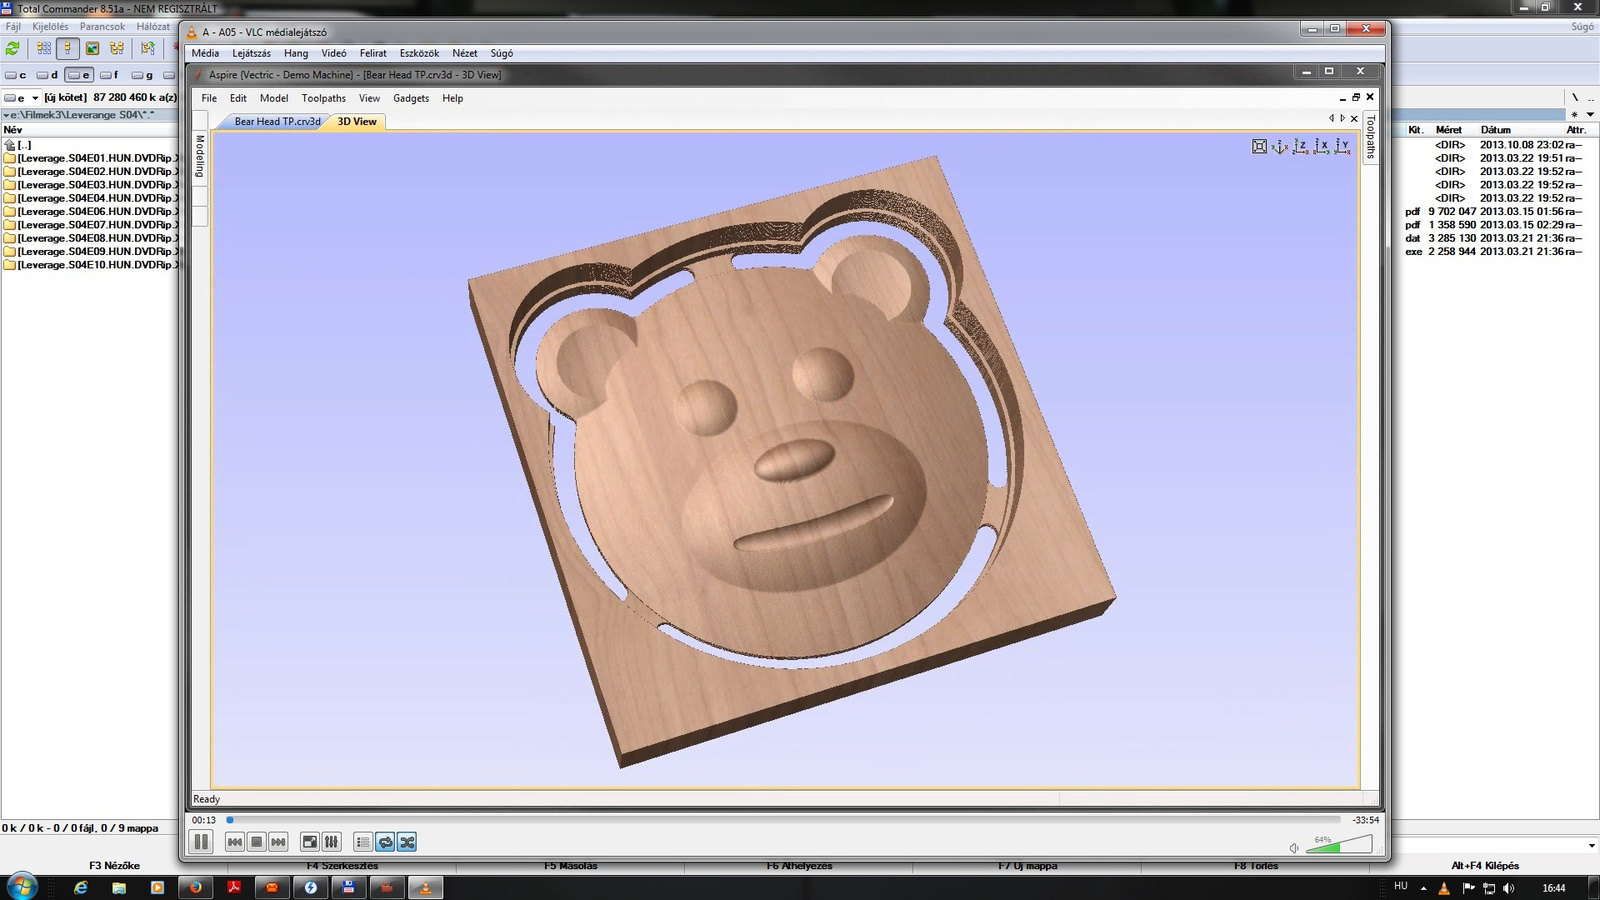Viewport: 1600px width, 900px height.
Task: Click tab scroll right arrow in Aspire
Action: click(x=1343, y=118)
